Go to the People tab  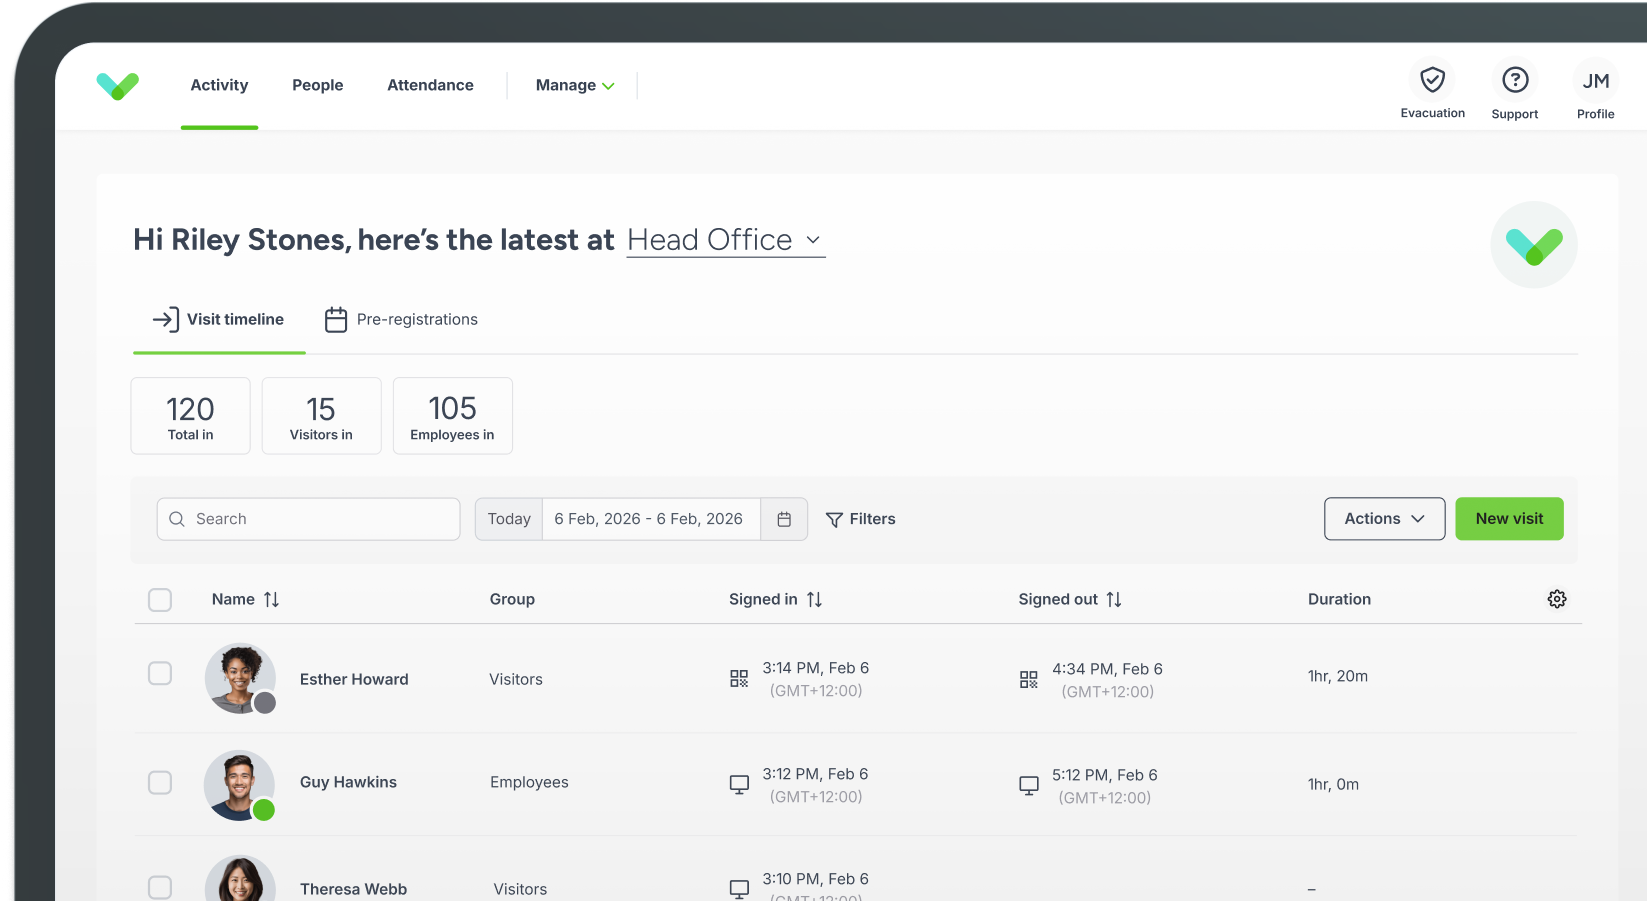tap(318, 86)
